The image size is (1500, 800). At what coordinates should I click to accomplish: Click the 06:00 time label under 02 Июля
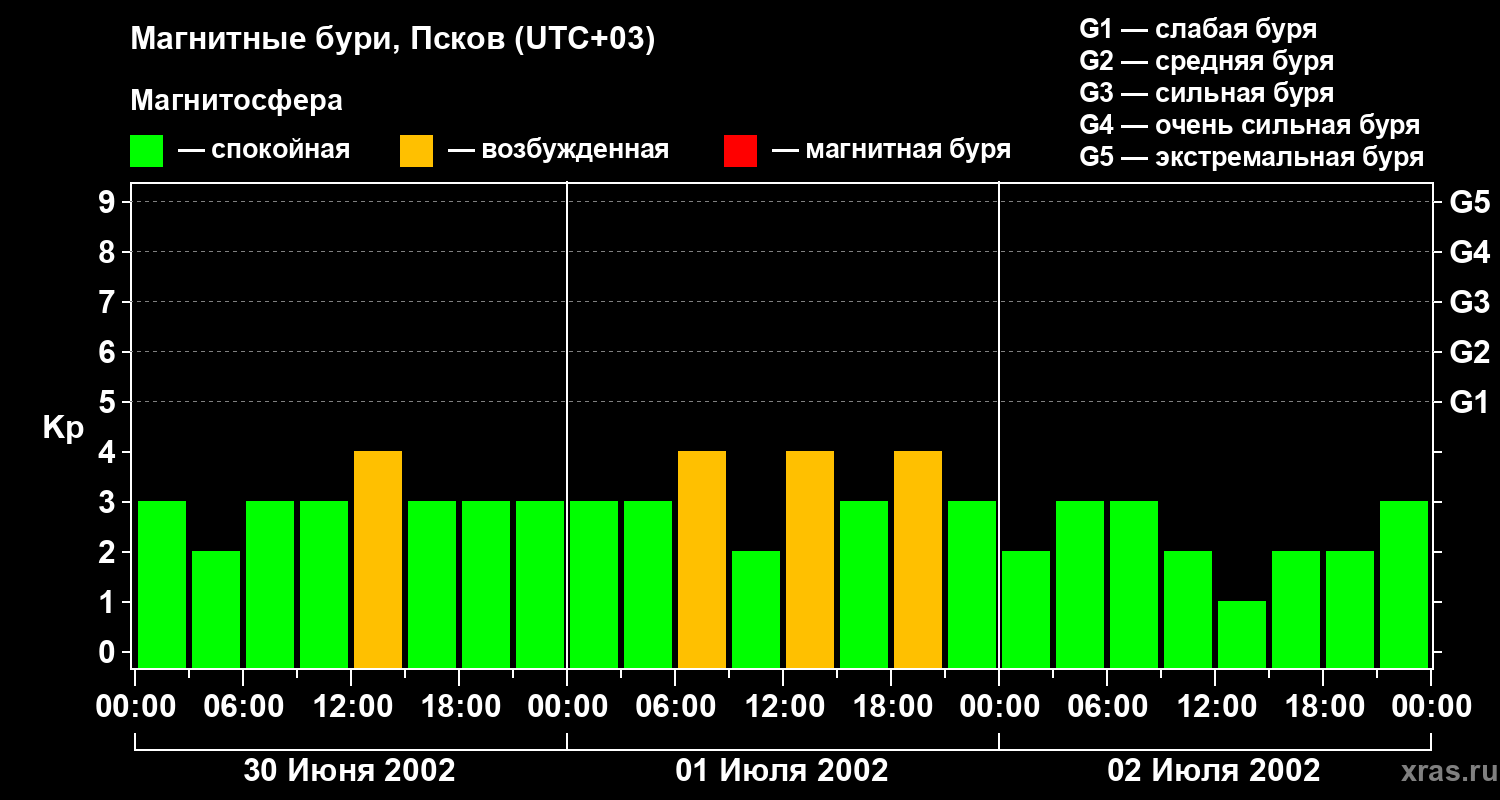[x=1106, y=707]
